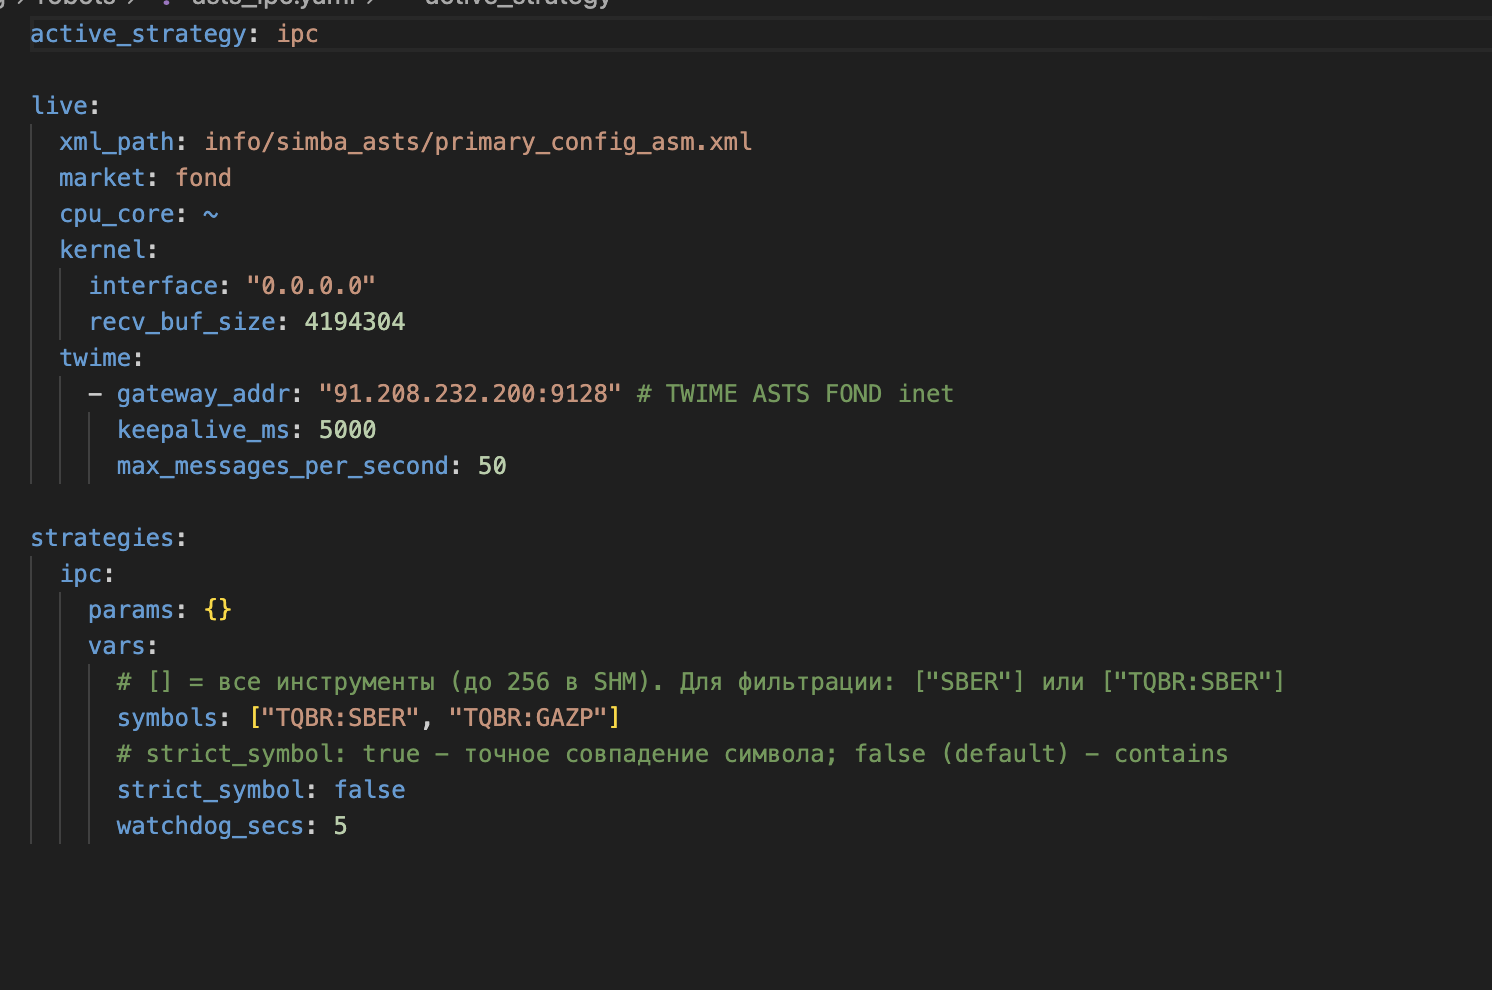Click the recv_buf_size key
Screen dimensions: 1492x990
point(182,322)
